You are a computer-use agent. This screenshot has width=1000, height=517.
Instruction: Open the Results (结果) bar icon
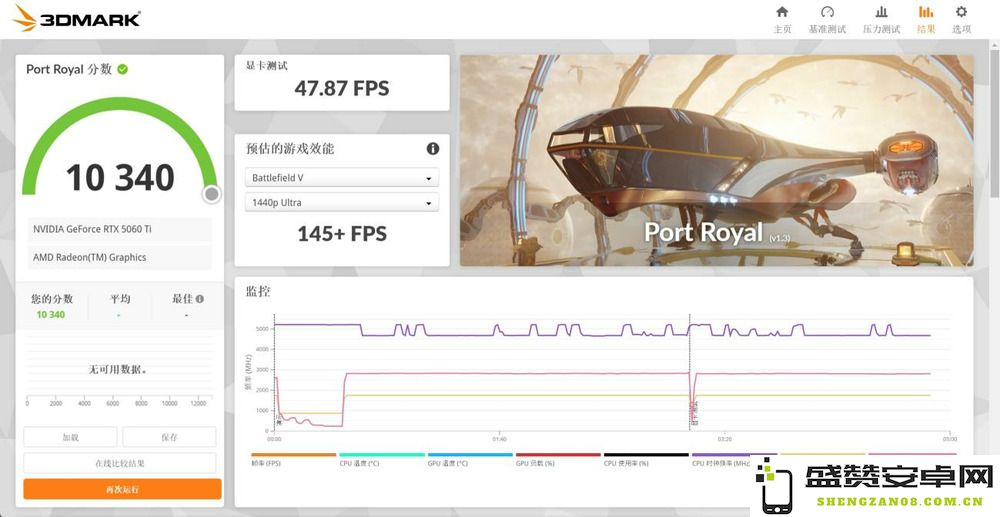coord(926,11)
